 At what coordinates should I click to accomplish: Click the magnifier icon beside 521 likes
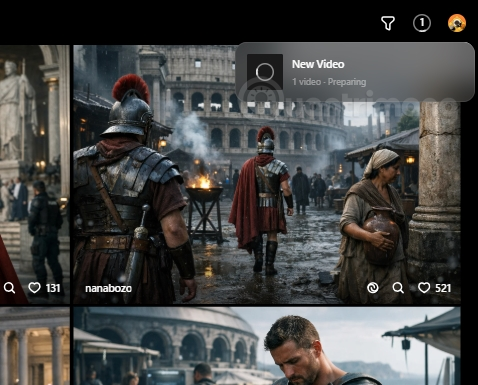pyautogui.click(x=398, y=288)
